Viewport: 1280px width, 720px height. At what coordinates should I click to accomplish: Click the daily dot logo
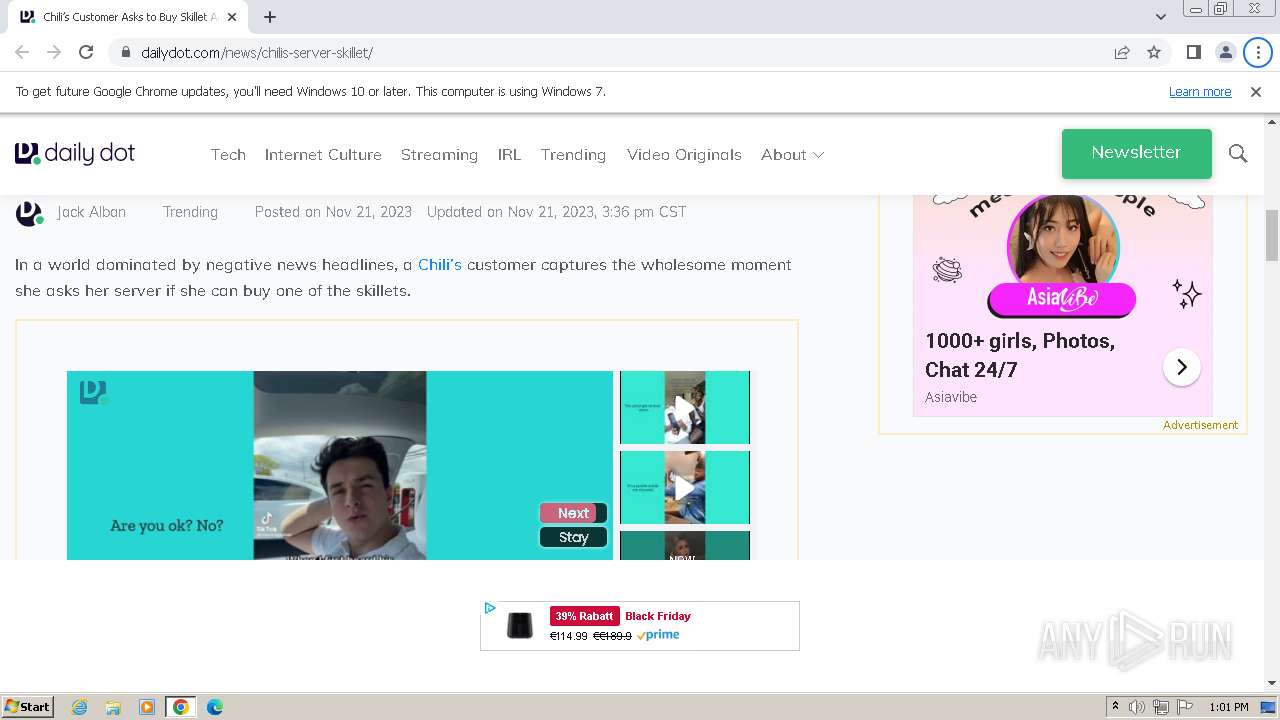75,153
